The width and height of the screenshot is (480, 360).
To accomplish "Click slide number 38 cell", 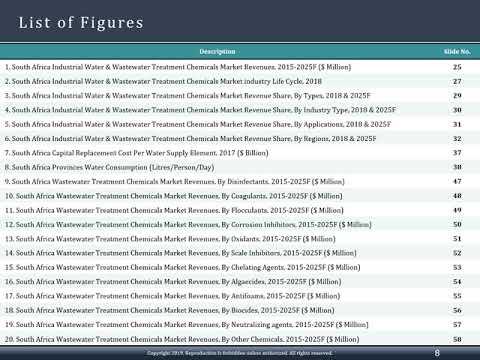I will [457, 167].
